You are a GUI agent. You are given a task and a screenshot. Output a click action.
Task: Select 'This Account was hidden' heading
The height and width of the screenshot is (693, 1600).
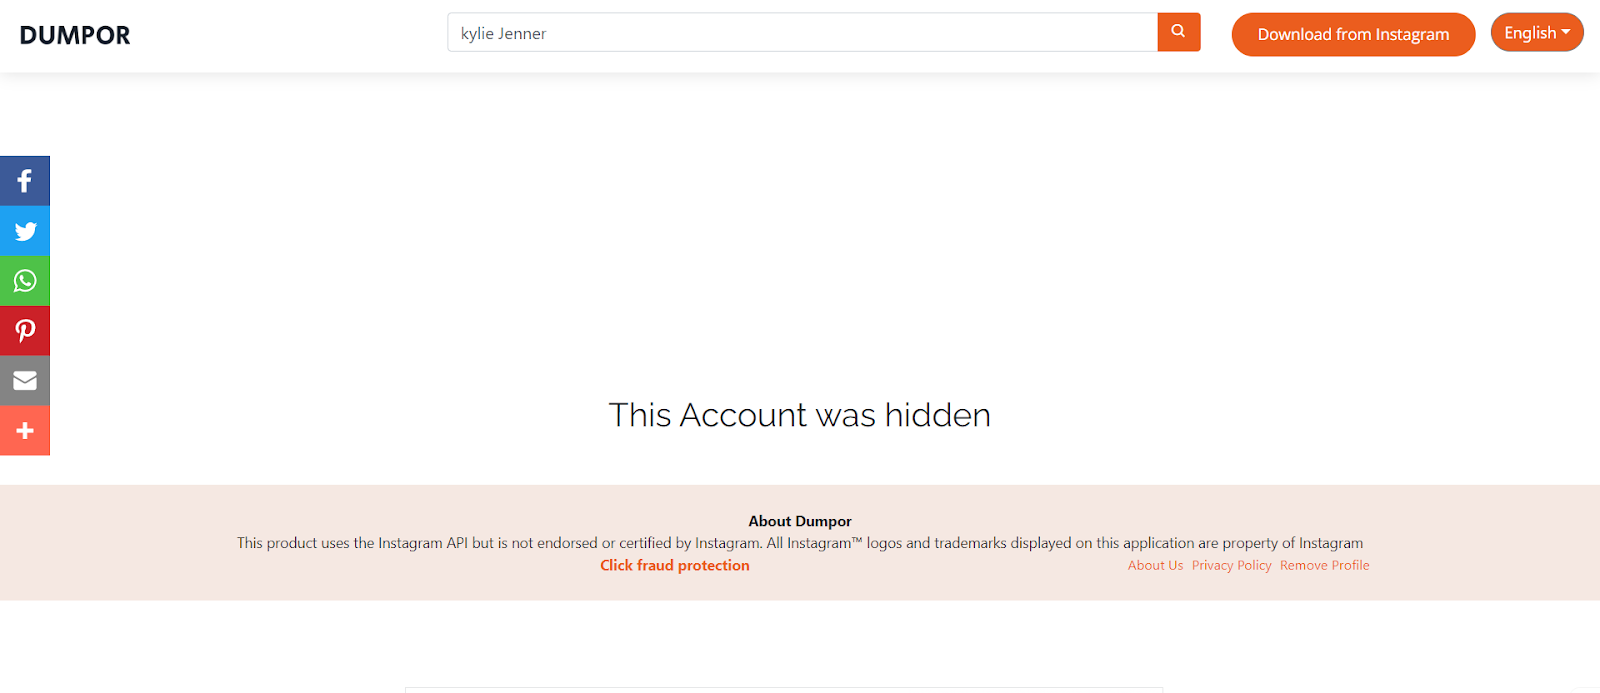(x=800, y=415)
